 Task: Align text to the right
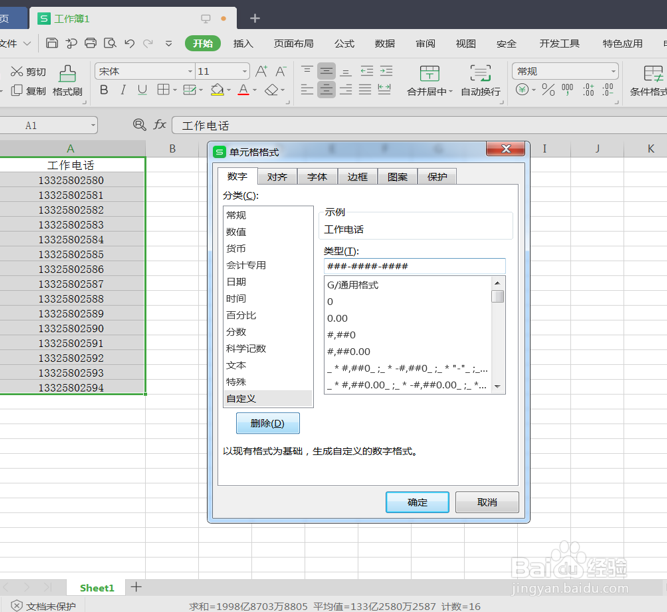click(346, 89)
